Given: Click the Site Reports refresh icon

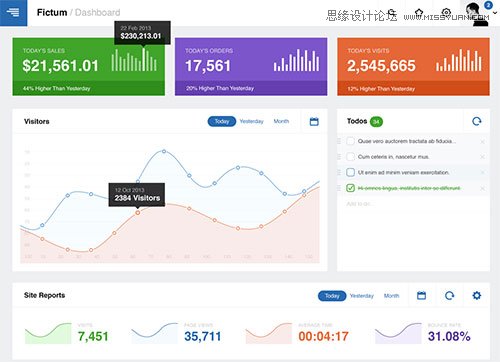Looking at the screenshot, I should pyautogui.click(x=449, y=295).
